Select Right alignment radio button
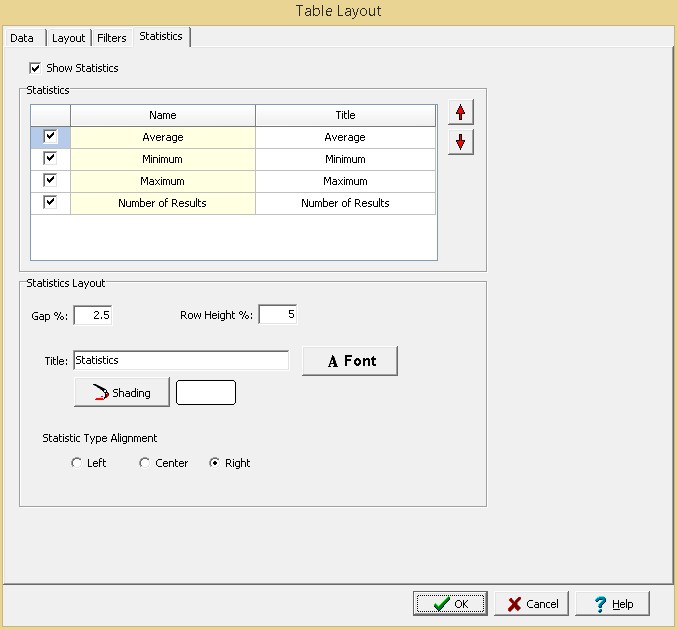 pyautogui.click(x=214, y=463)
